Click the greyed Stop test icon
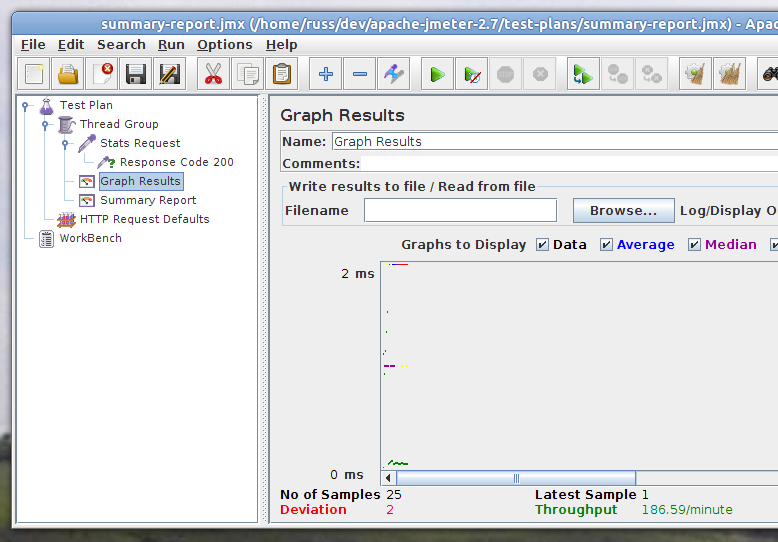Image resolution: width=778 pixels, height=542 pixels. point(505,74)
